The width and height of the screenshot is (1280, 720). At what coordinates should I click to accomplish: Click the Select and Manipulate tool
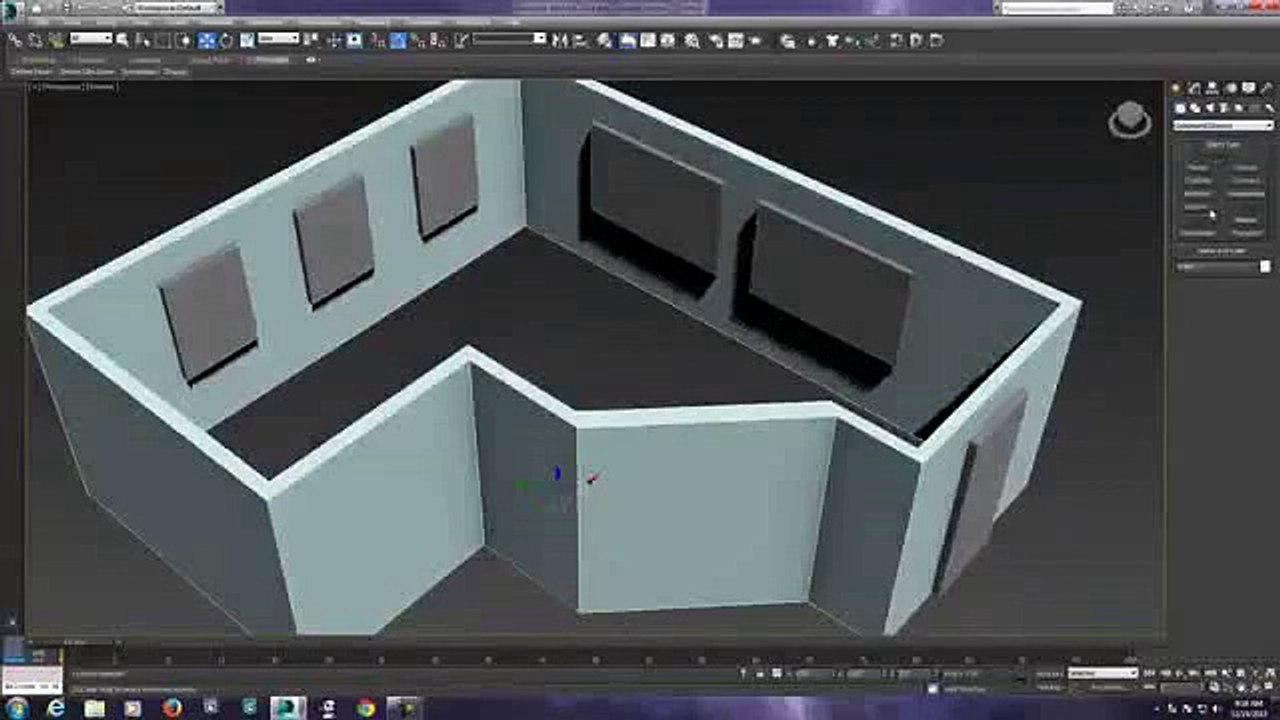click(x=334, y=41)
